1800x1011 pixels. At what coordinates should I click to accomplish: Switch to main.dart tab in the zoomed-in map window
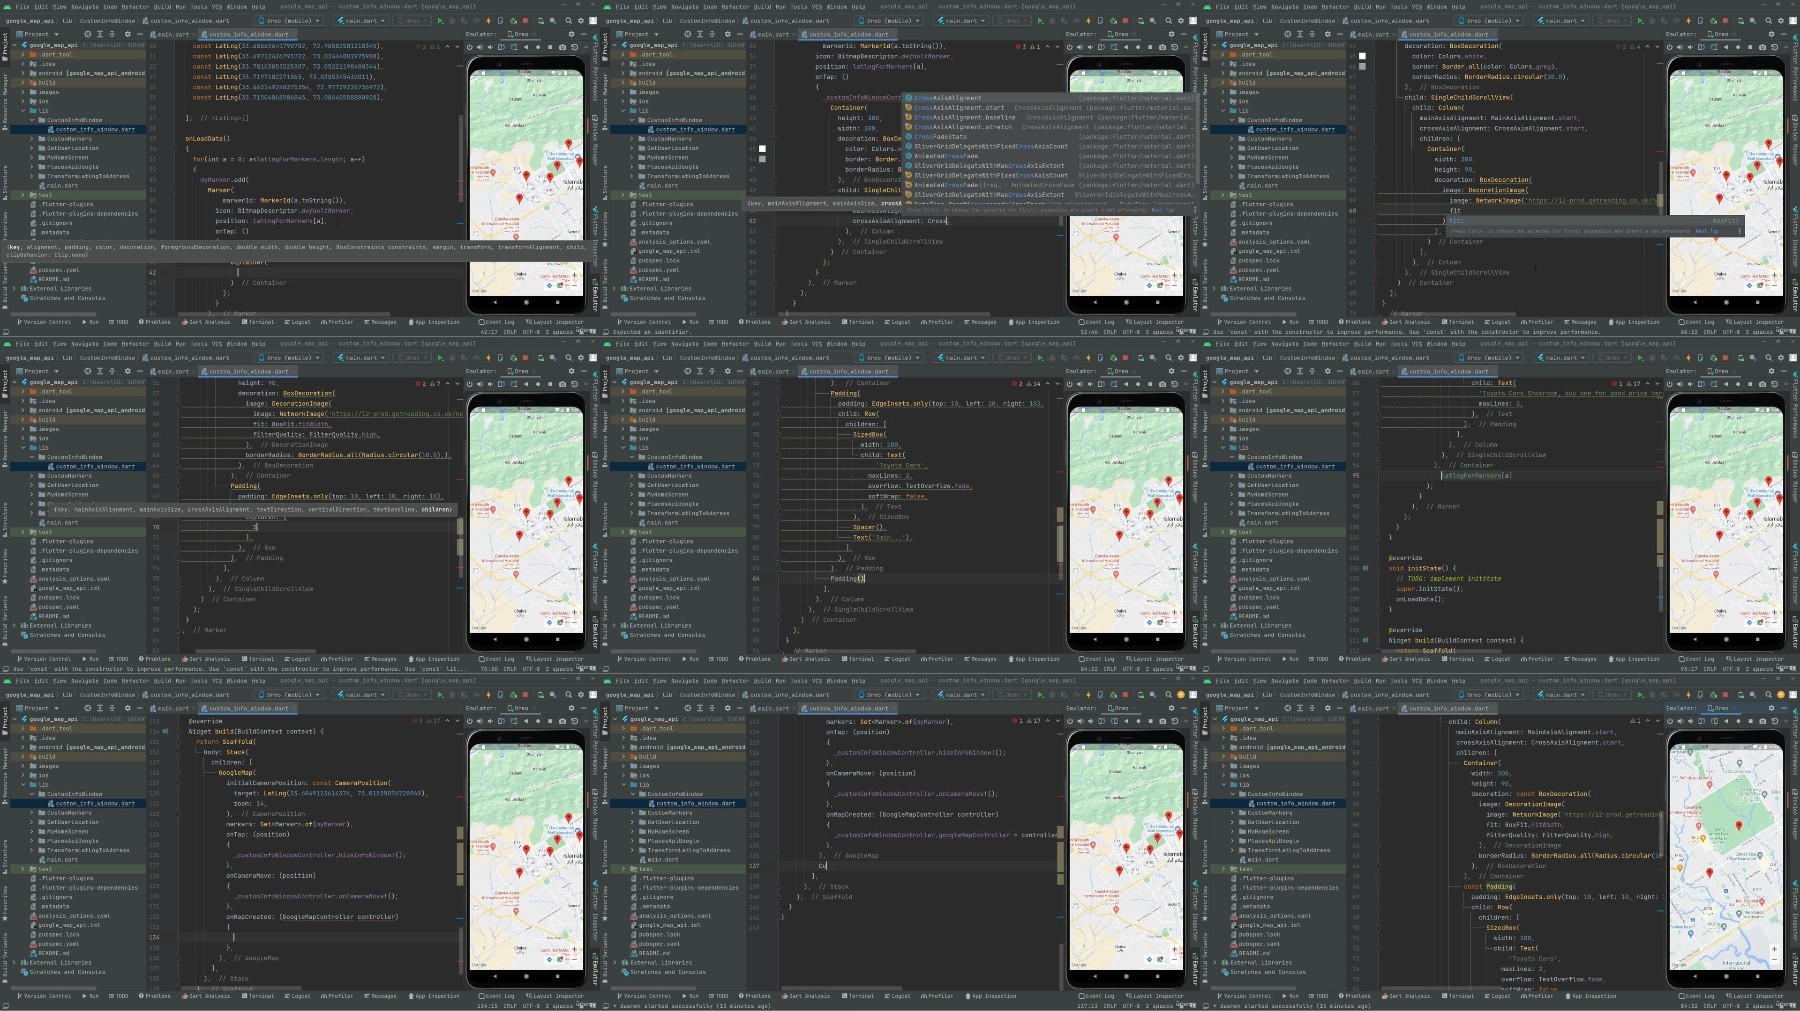(1370, 708)
